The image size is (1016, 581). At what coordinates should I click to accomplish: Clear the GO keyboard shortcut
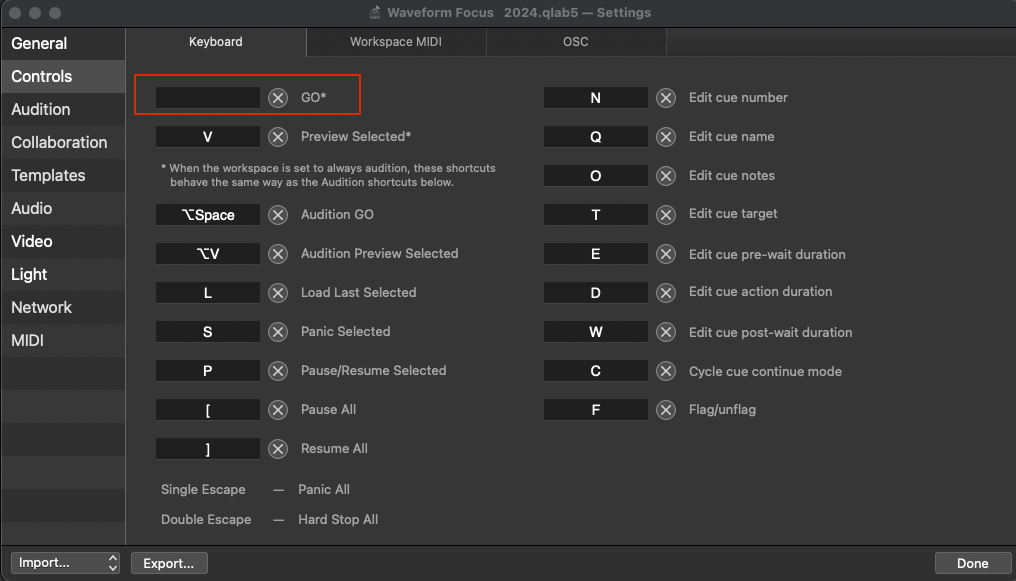278,98
